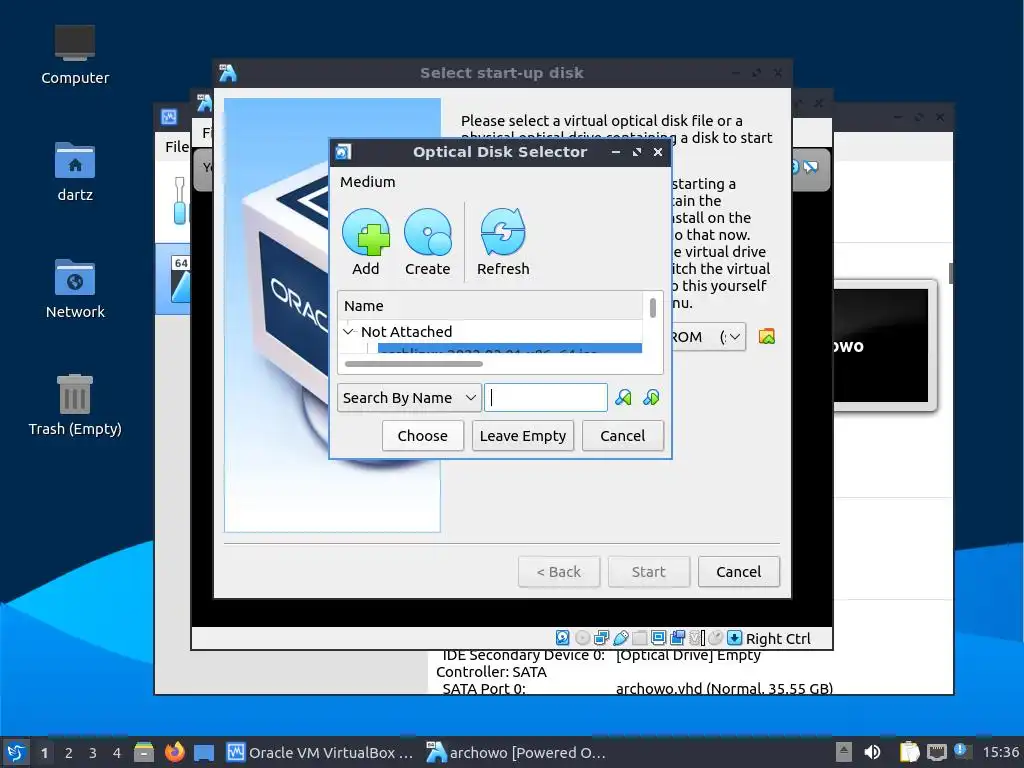Click display settings icon in VM status bar
The width and height of the screenshot is (1024, 768).
click(658, 638)
